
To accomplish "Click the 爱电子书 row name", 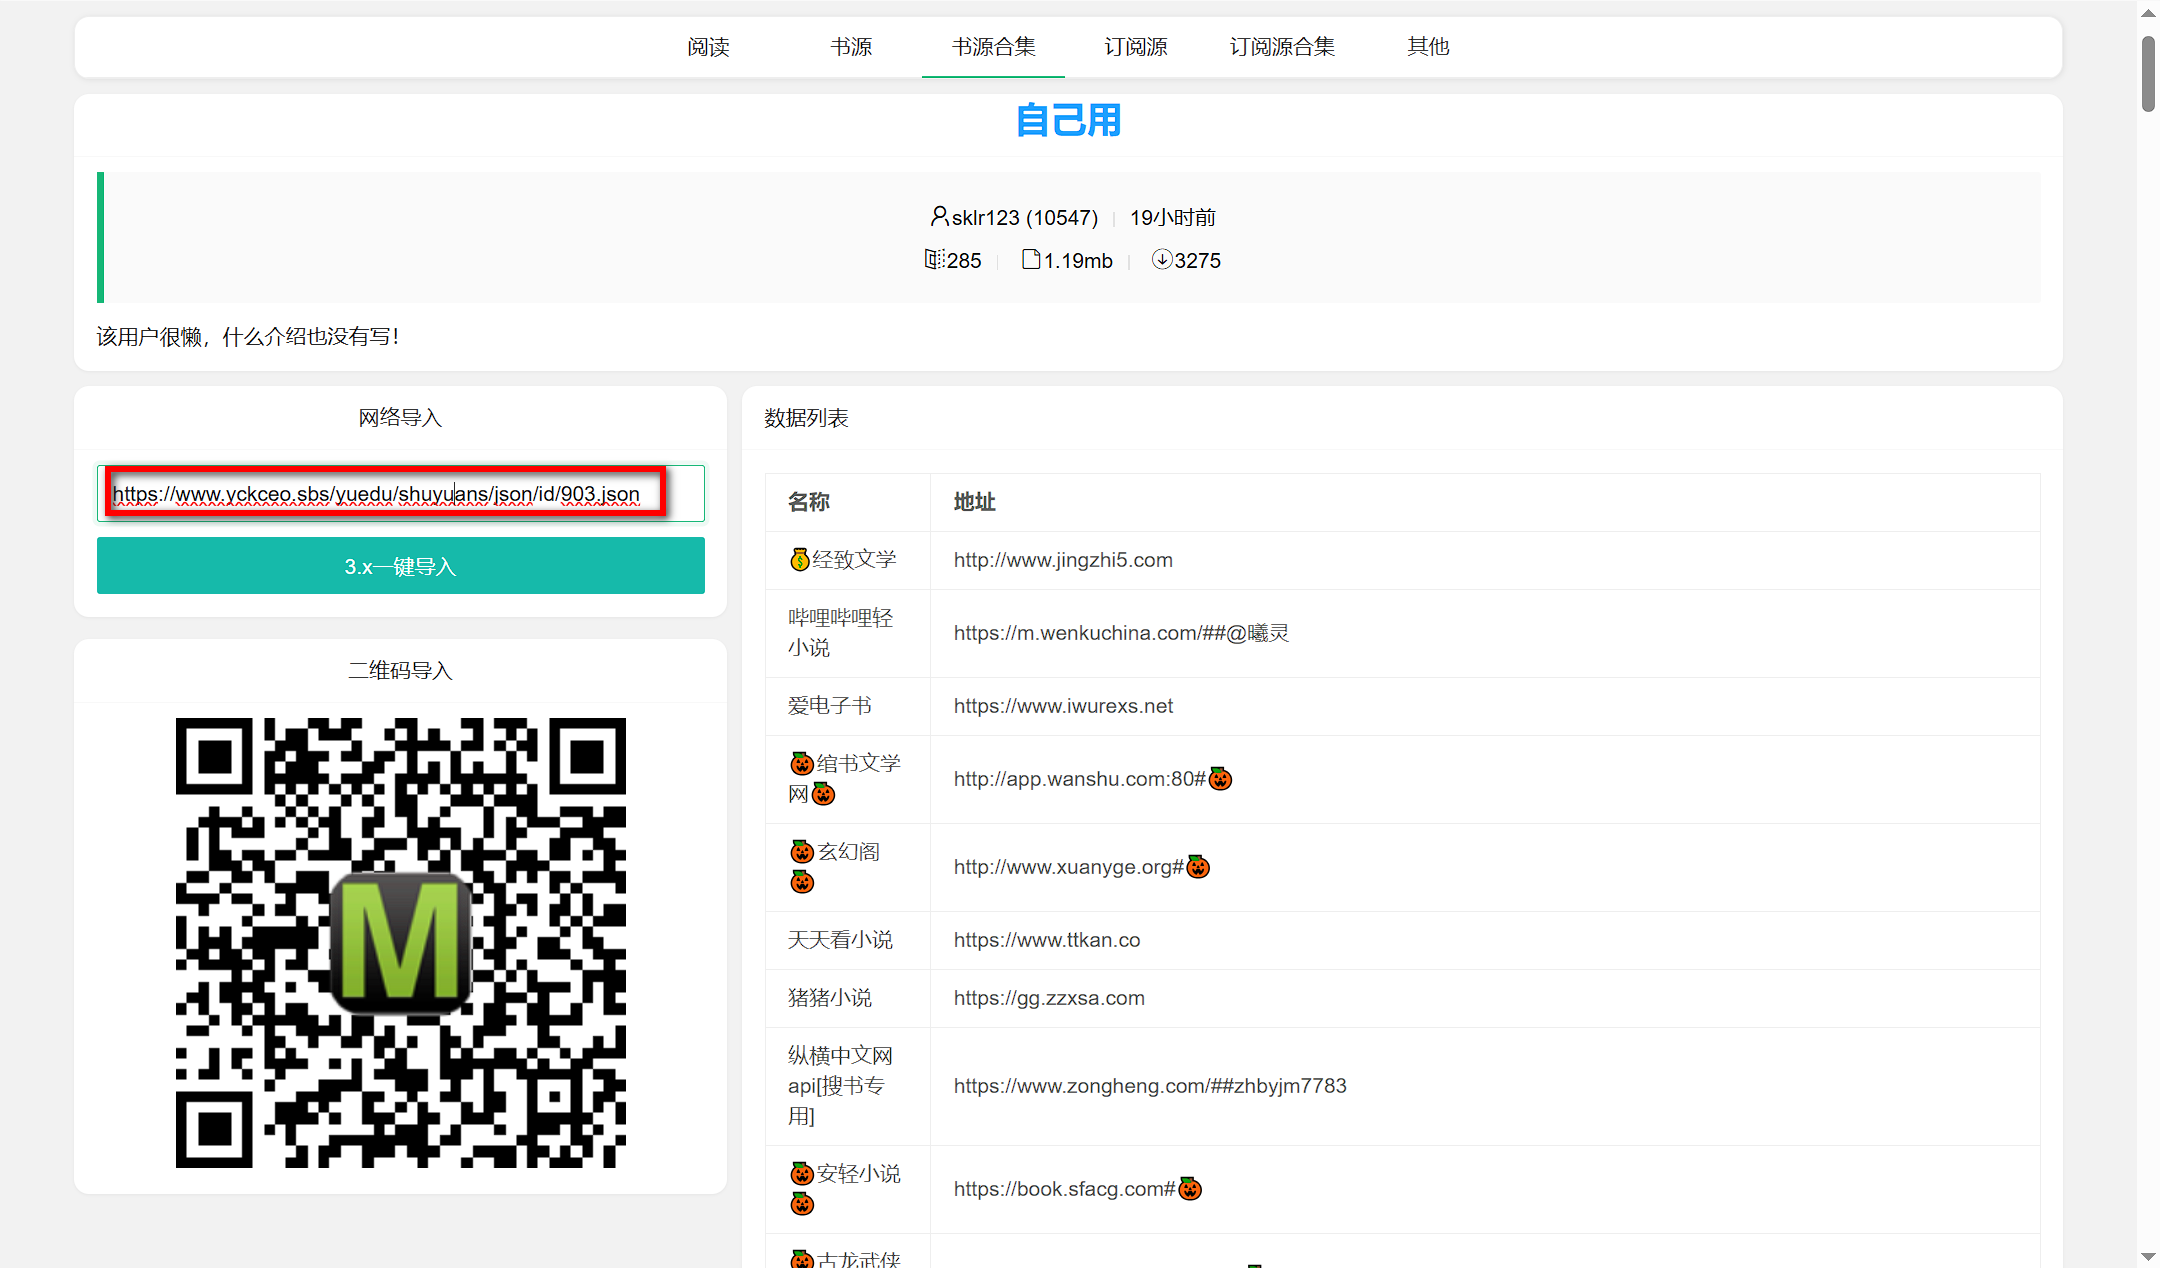I will click(x=829, y=706).
